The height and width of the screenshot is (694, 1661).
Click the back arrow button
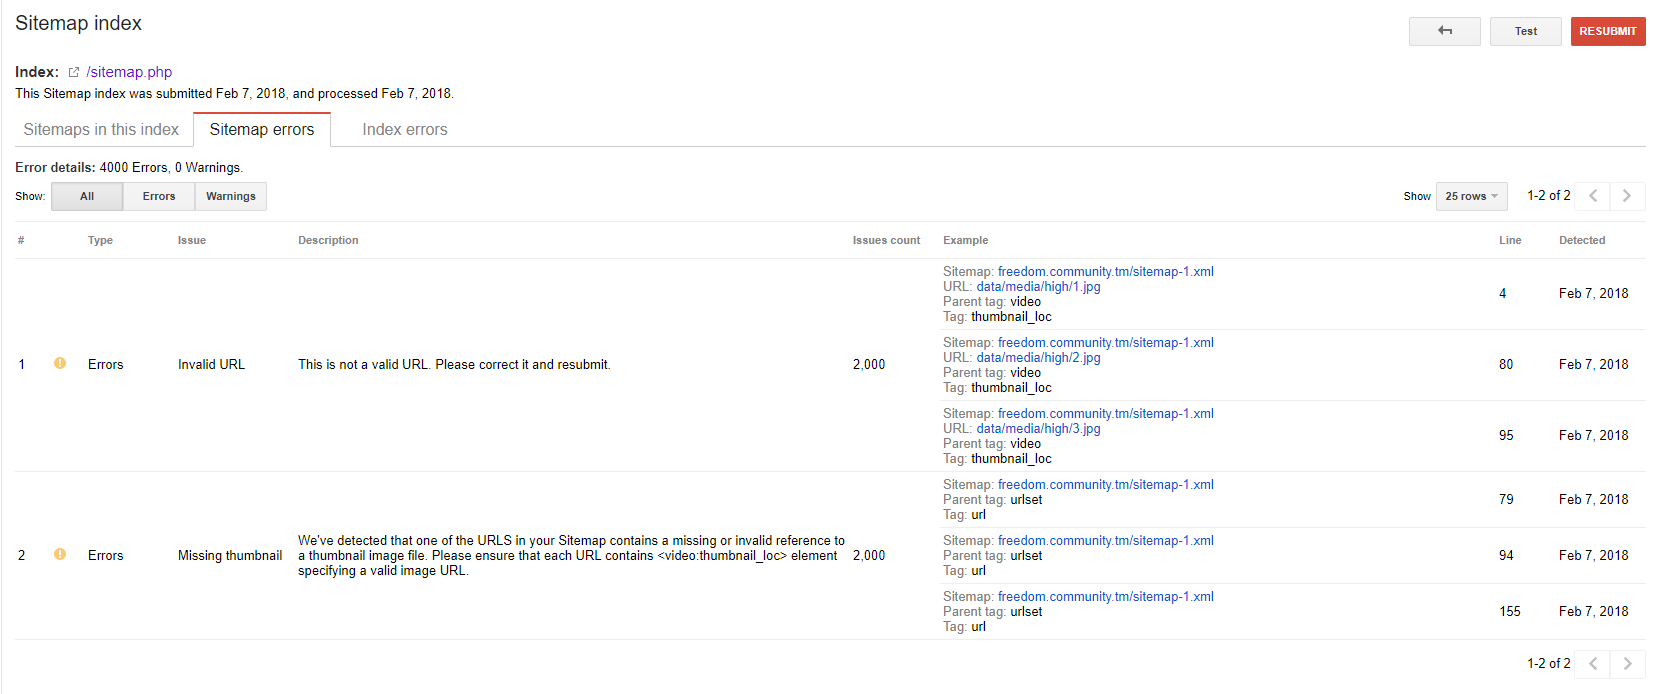(x=1444, y=31)
